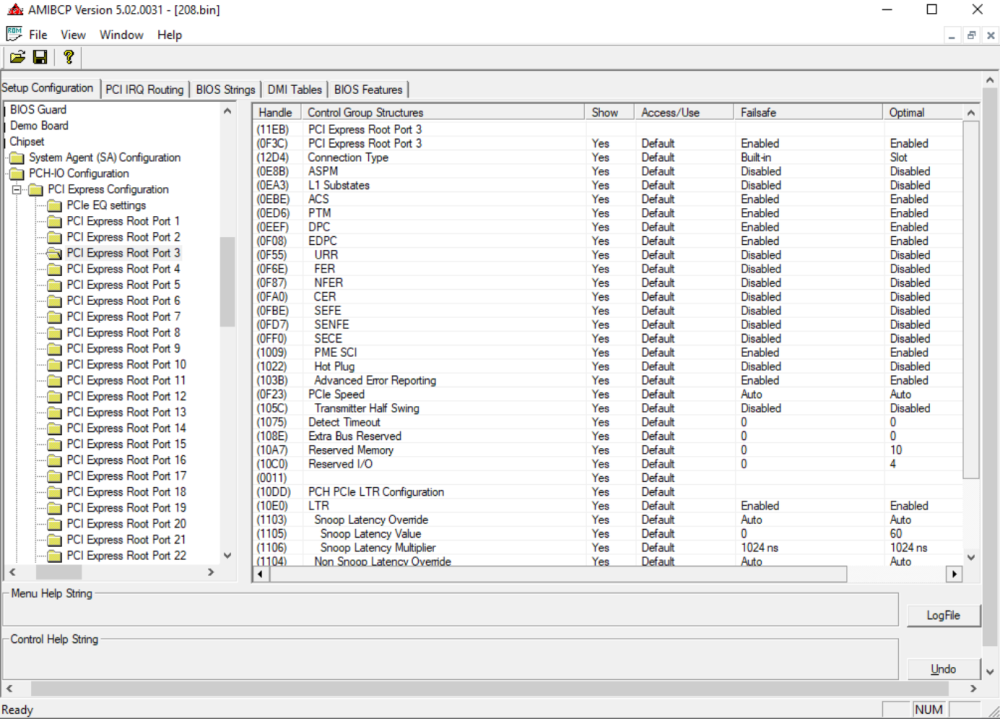1000x719 pixels.
Task: Switch to the BIOS Strings tab
Action: pyautogui.click(x=225, y=89)
